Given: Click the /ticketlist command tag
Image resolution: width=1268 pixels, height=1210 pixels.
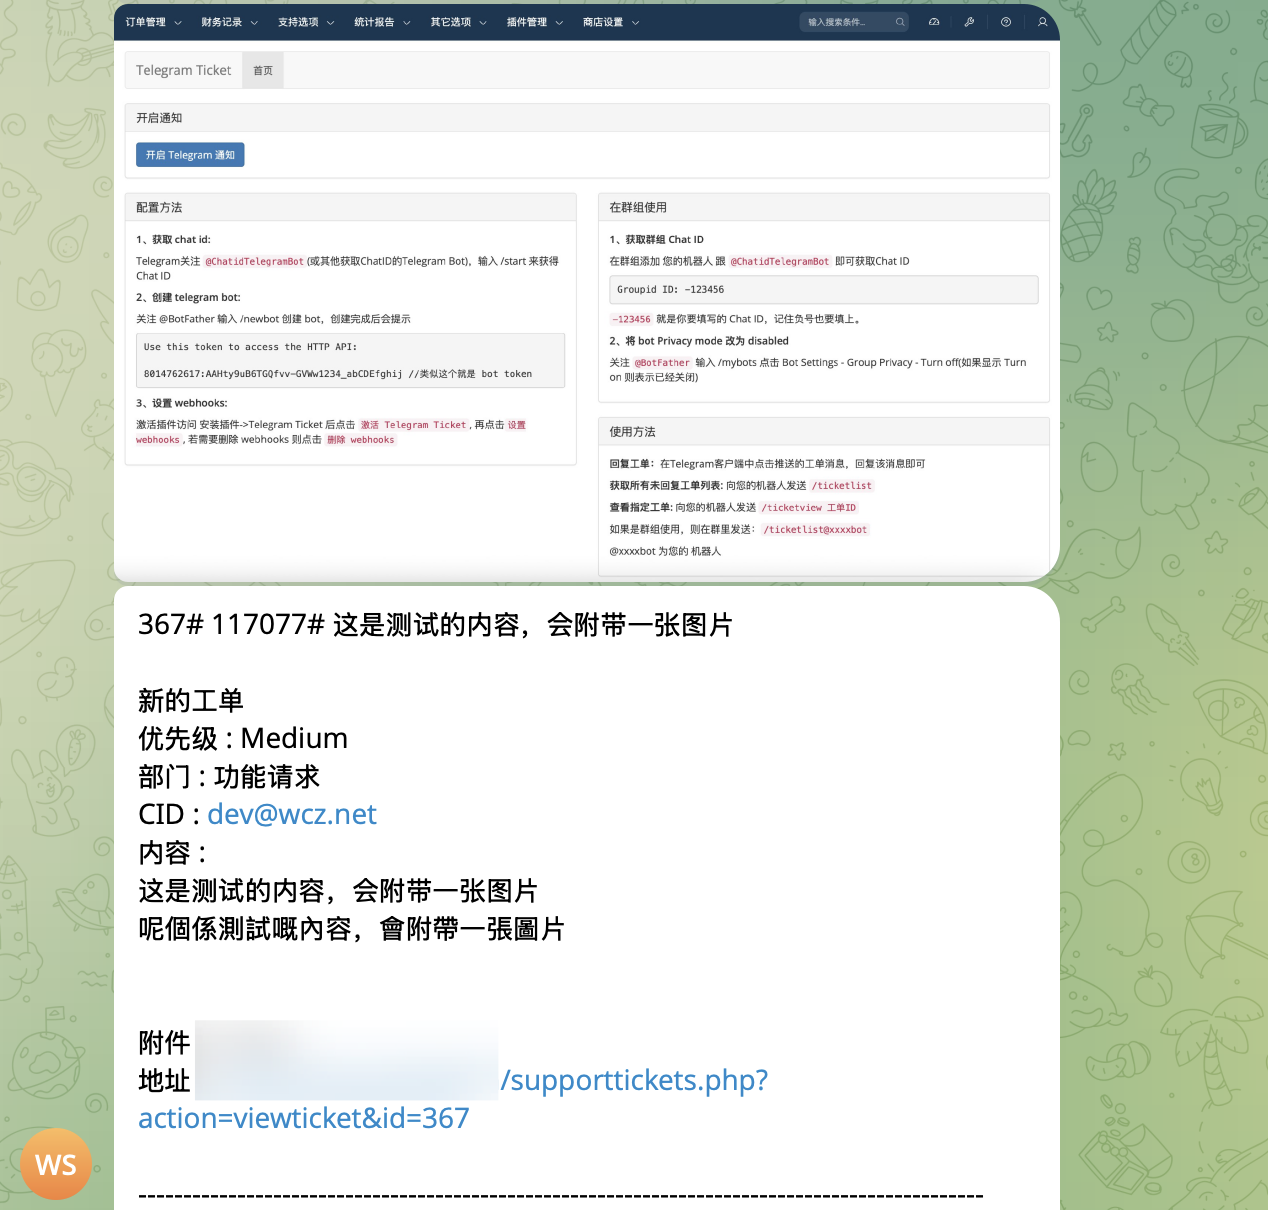Looking at the screenshot, I should pyautogui.click(x=842, y=486).
